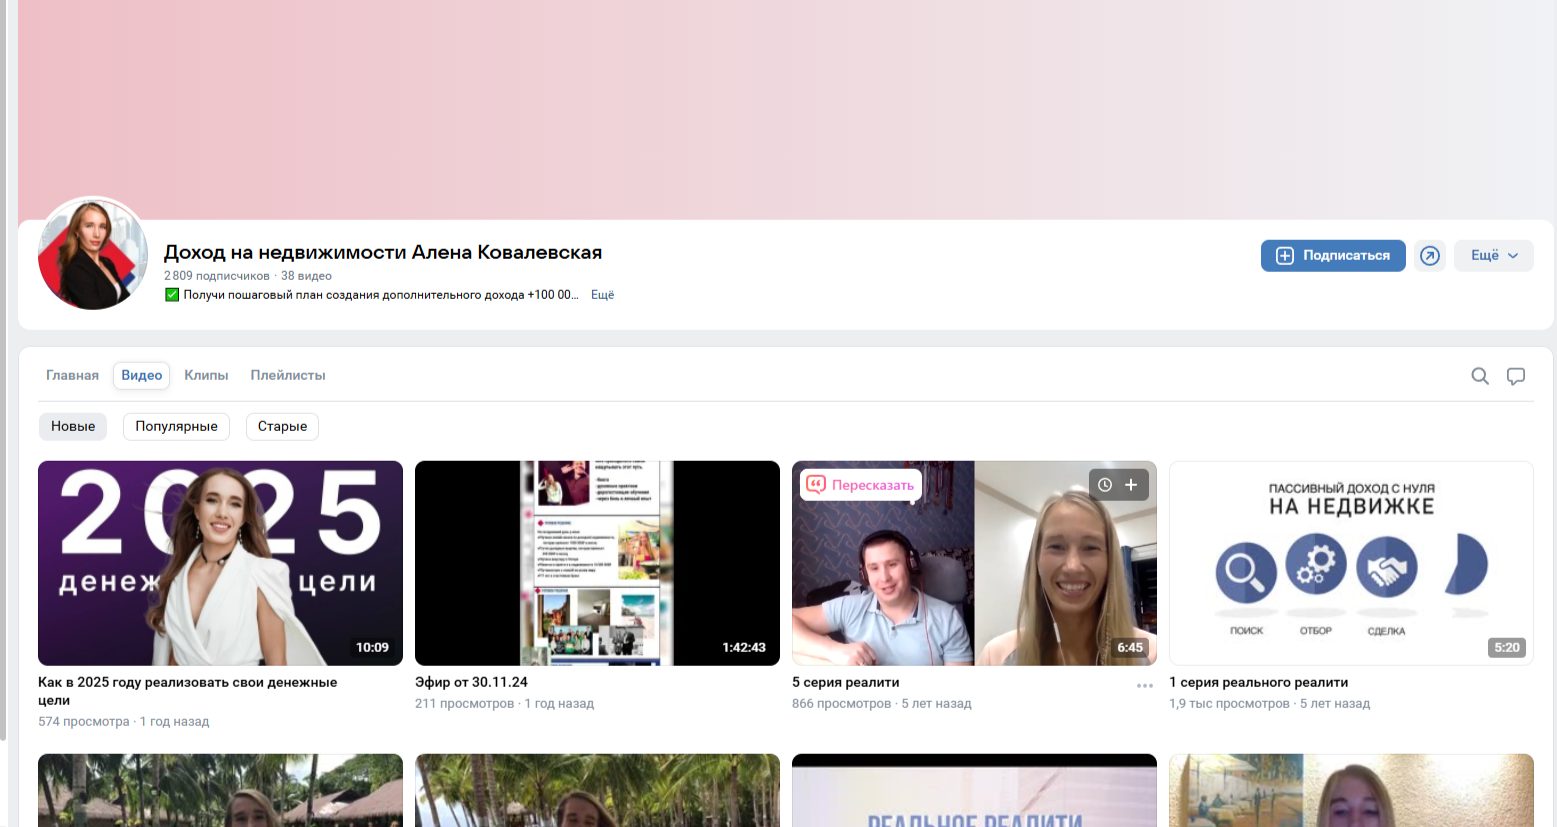Screen dimensions: 1557x827
Task: Click '1,9 тыс просмотров · 5 лет назад' text
Action: (x=1269, y=704)
